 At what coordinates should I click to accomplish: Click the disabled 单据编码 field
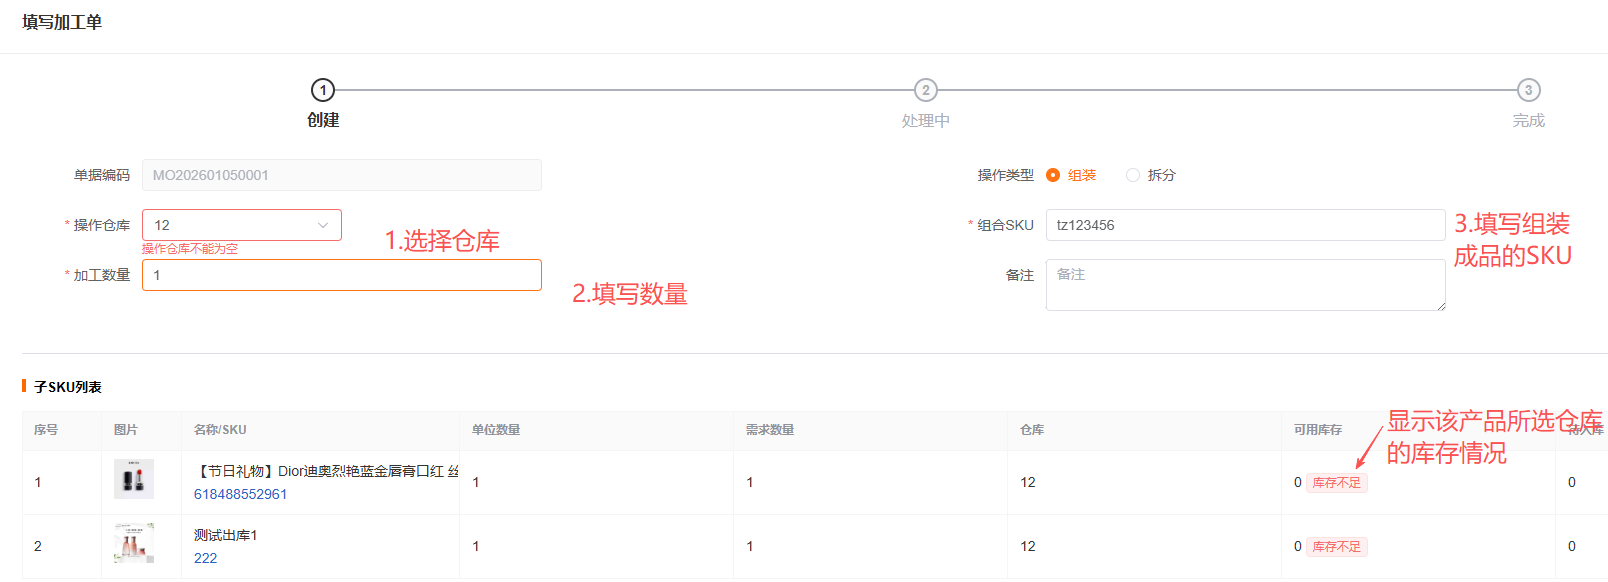[341, 175]
